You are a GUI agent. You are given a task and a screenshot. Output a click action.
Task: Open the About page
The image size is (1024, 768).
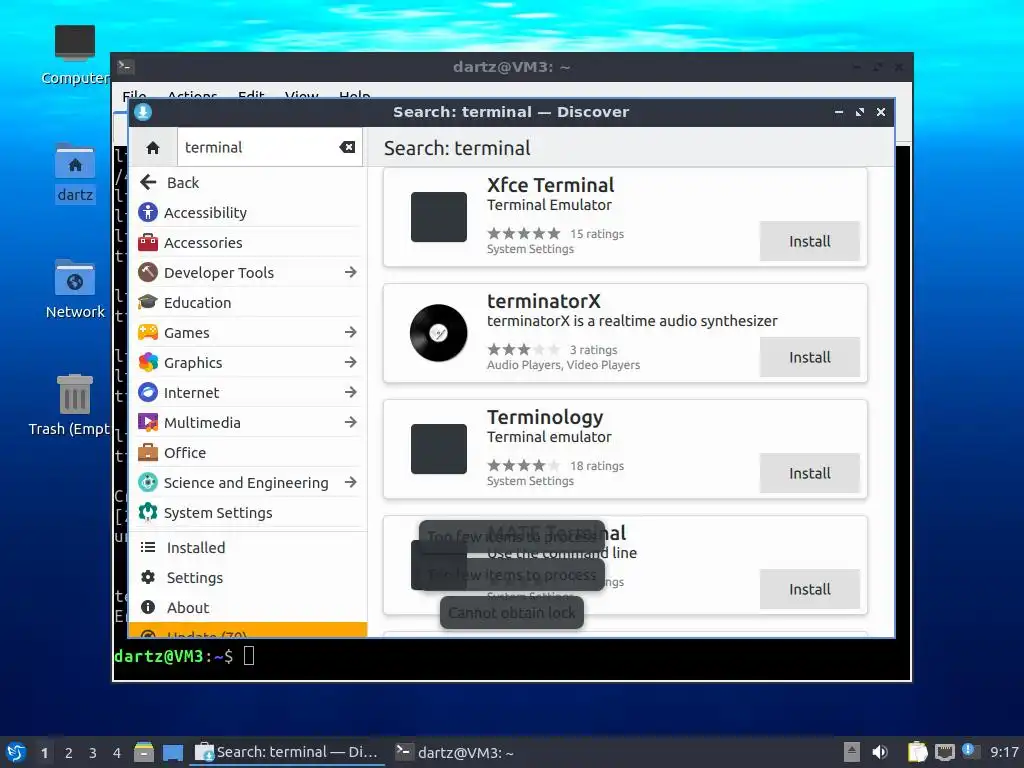pyautogui.click(x=248, y=608)
